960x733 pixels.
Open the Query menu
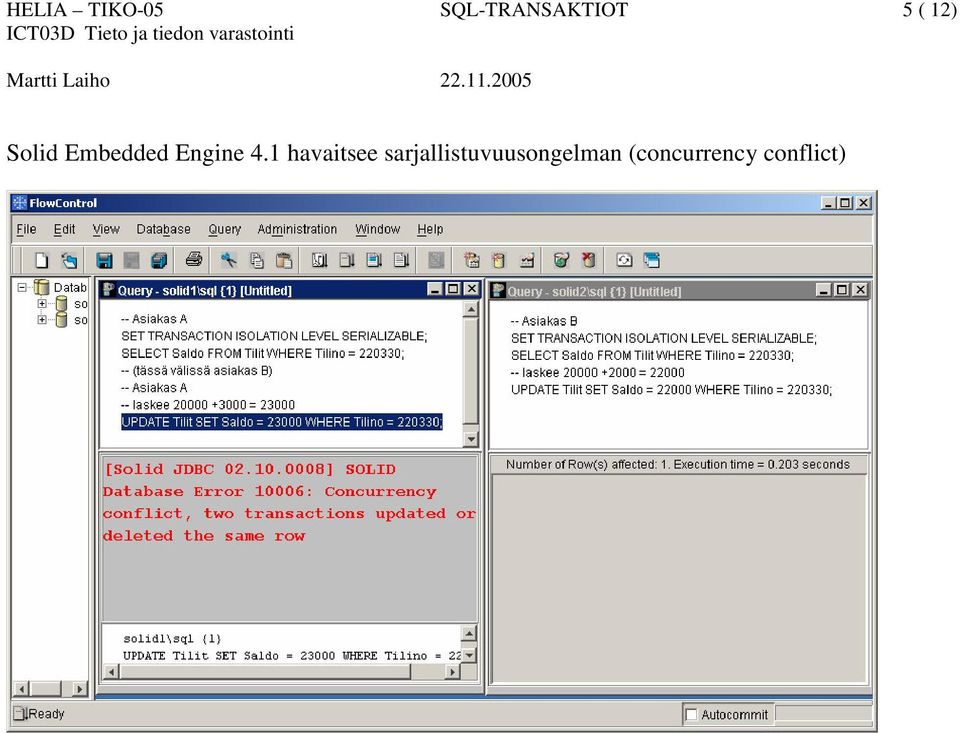tap(225, 229)
